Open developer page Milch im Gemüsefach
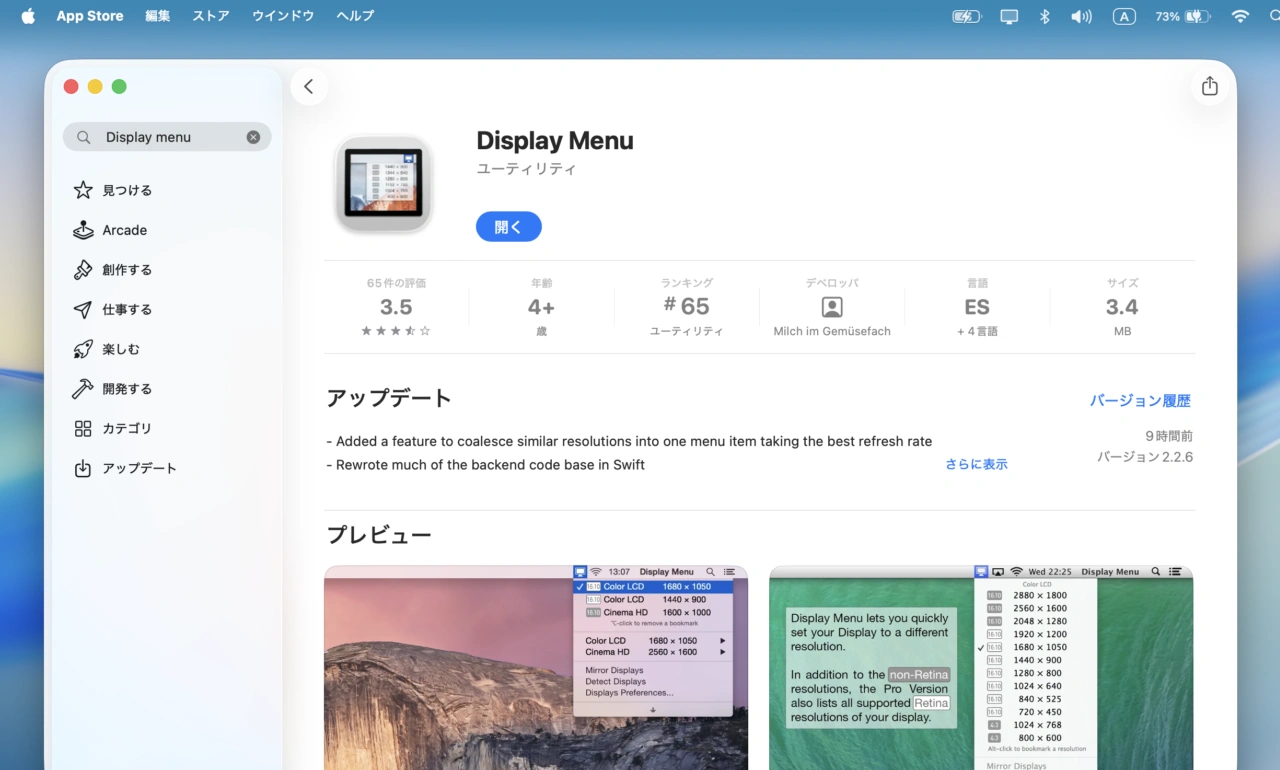 point(831,331)
